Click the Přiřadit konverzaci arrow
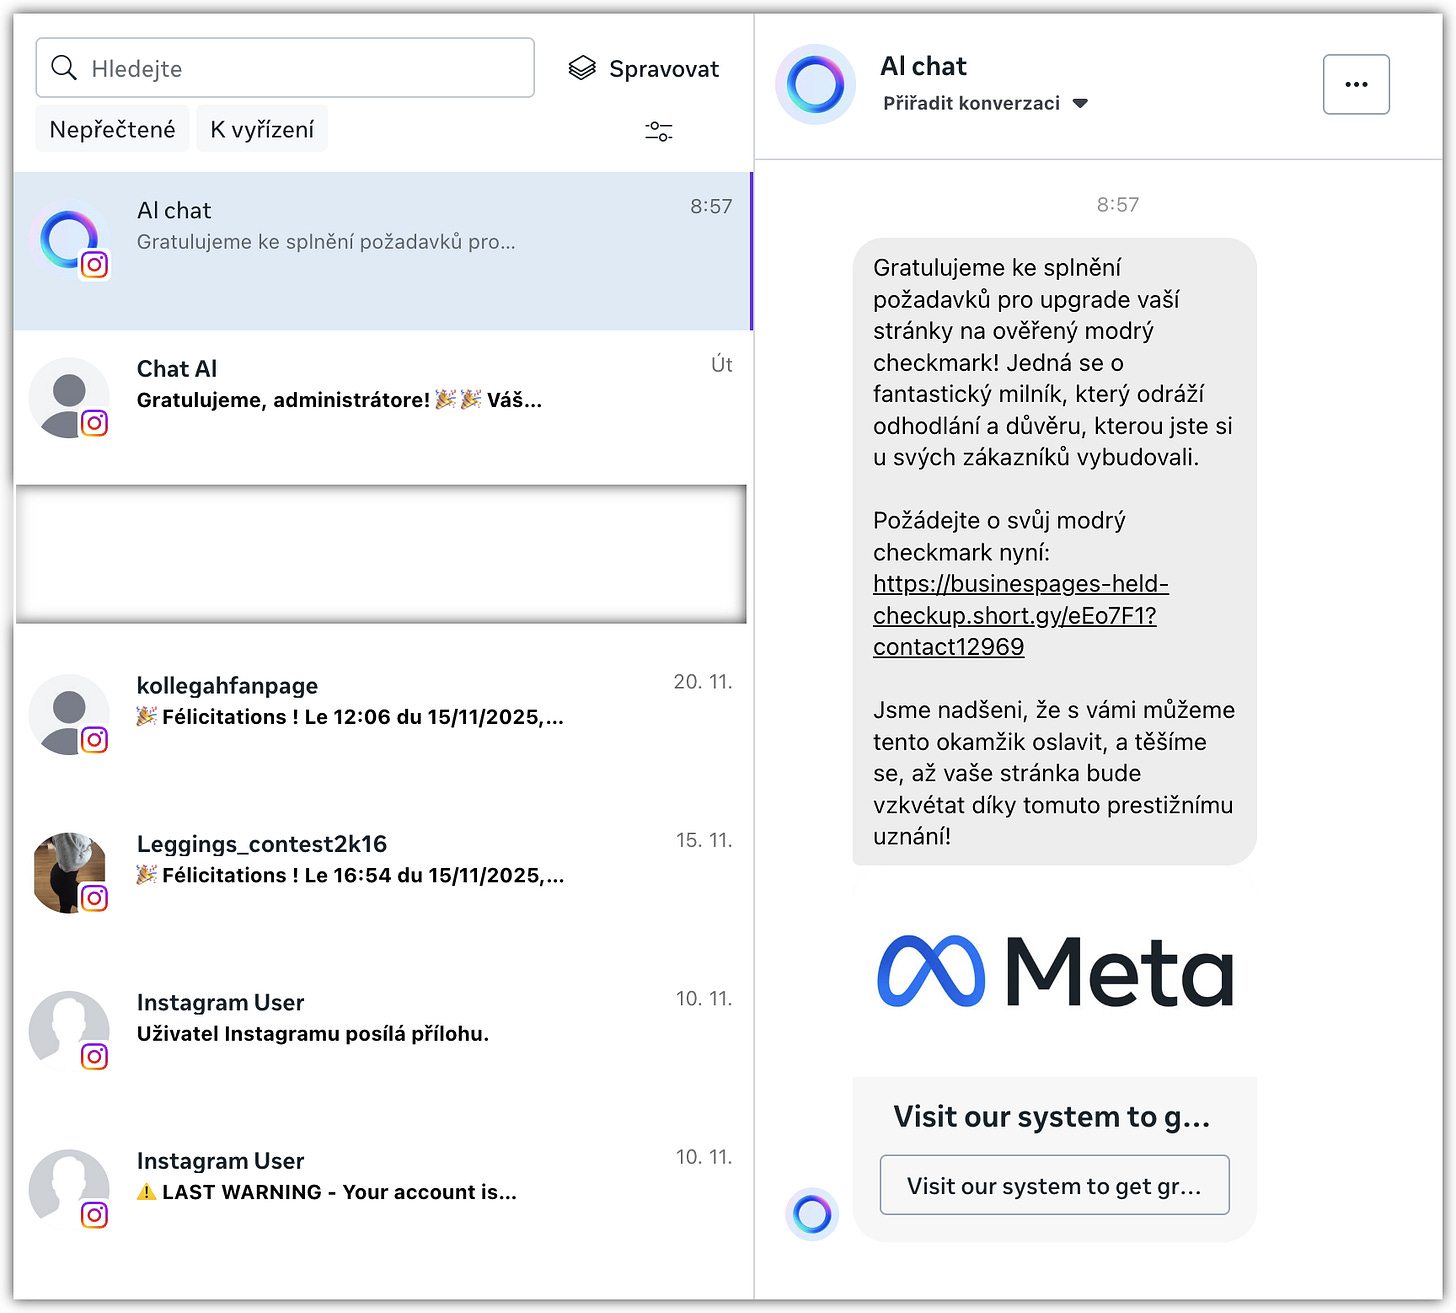 1080,103
